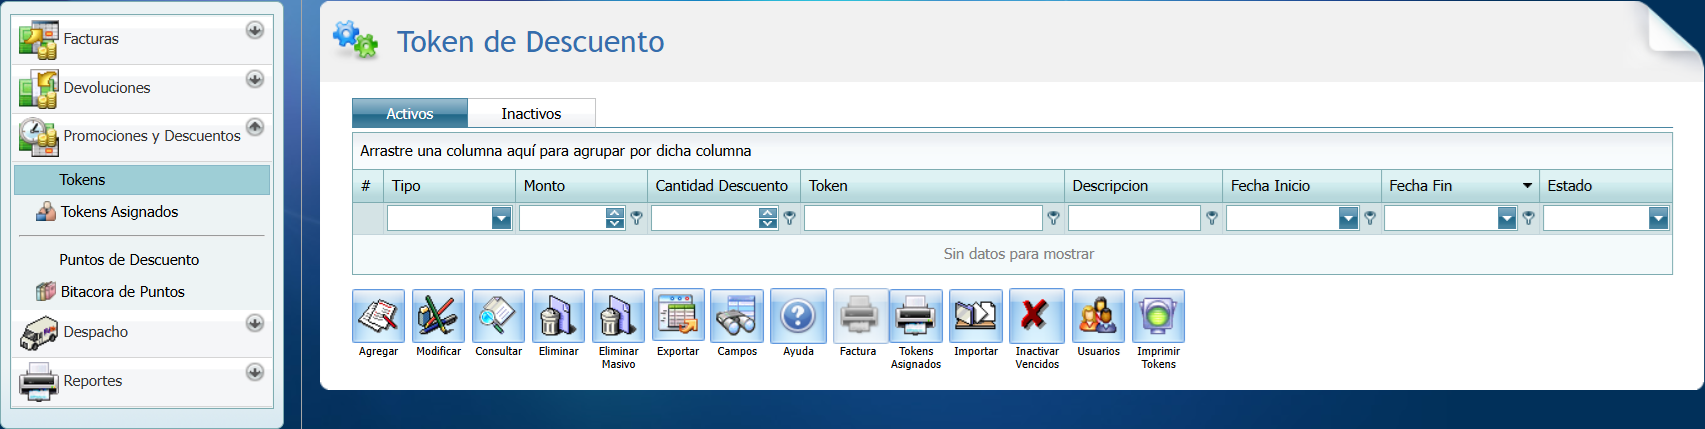Image resolution: width=1705 pixels, height=429 pixels.
Task: Click the Devoluciones sidebar icon
Action: click(x=38, y=89)
